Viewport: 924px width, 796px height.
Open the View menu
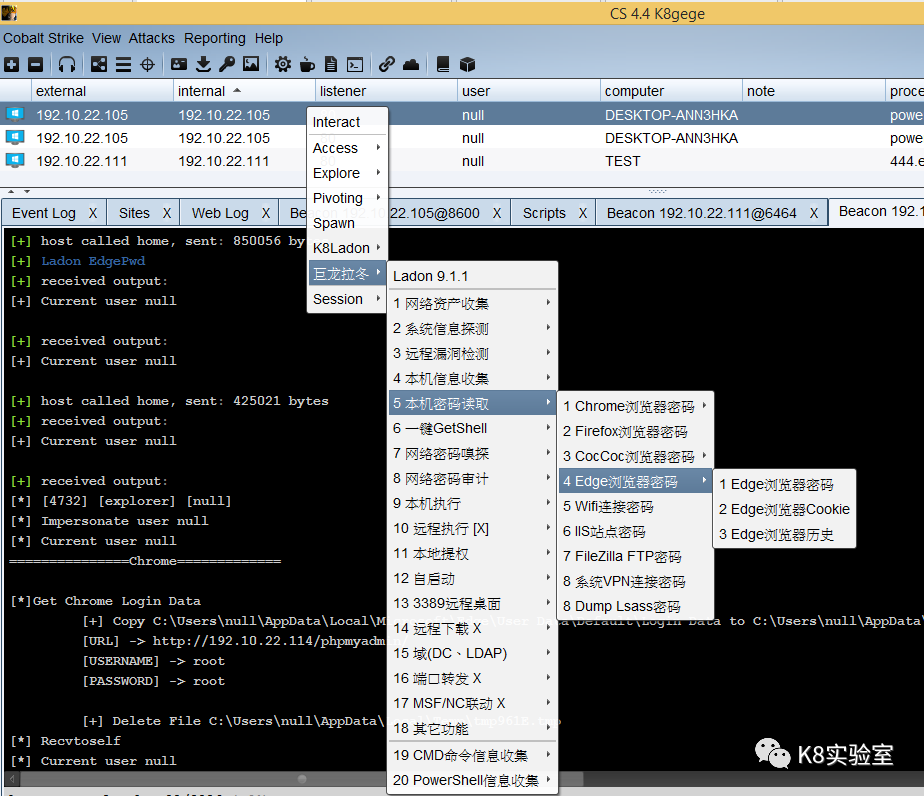(107, 38)
